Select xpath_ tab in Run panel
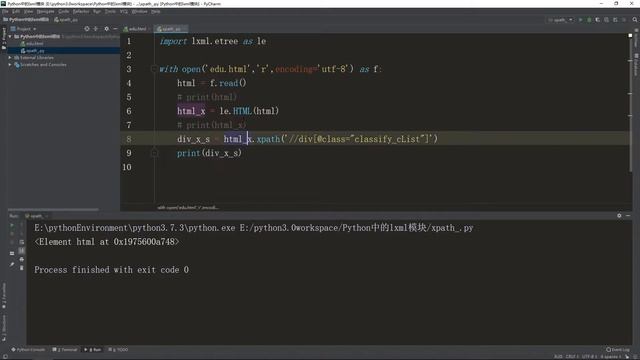 [36, 216]
